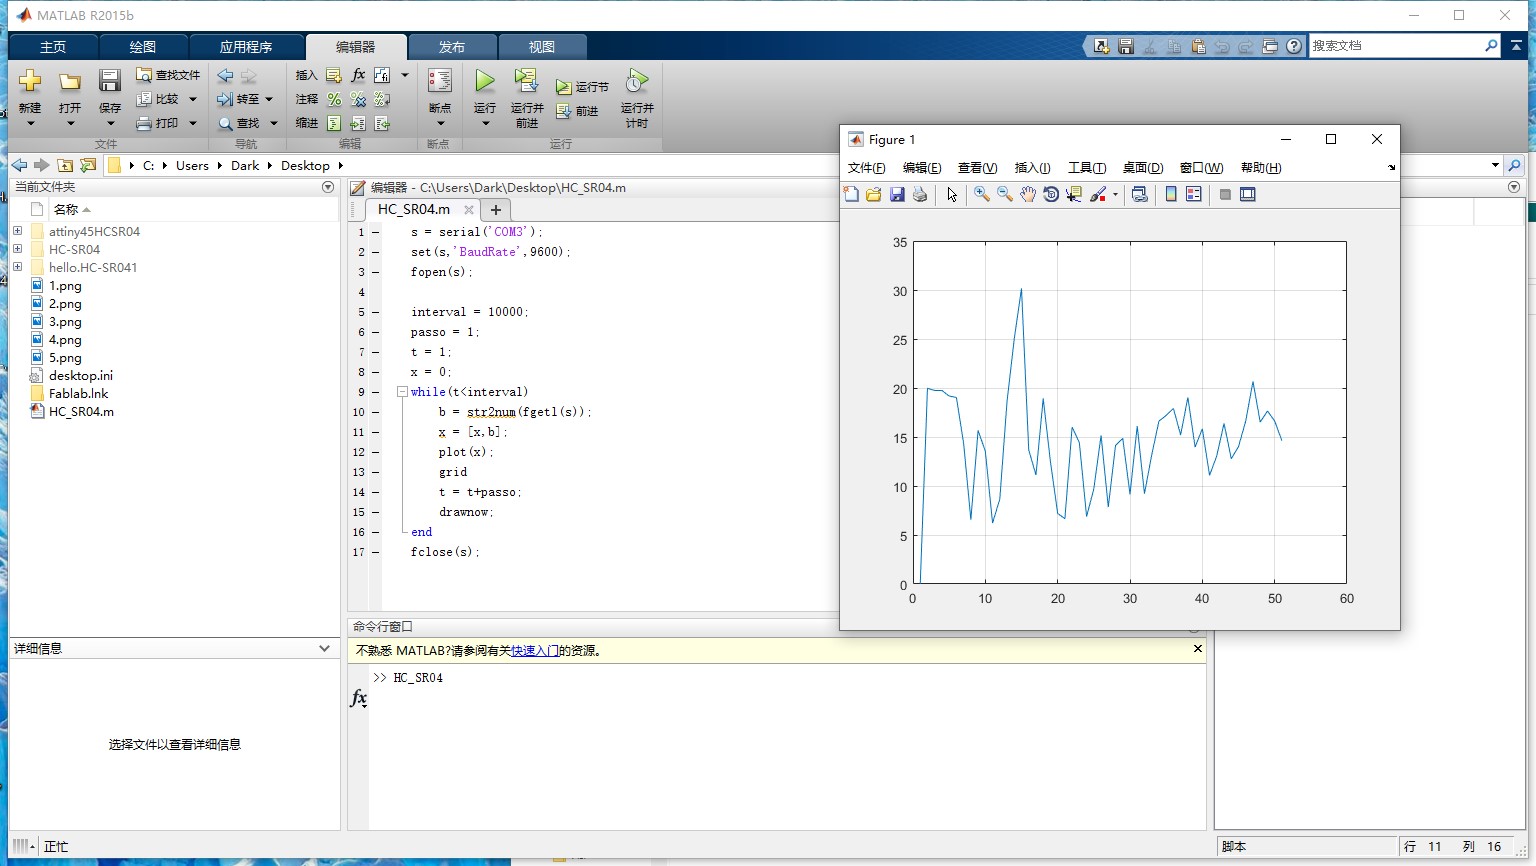This screenshot has height=866, width=1536.
Task: Click the wrap comment icon
Action: pos(382,99)
